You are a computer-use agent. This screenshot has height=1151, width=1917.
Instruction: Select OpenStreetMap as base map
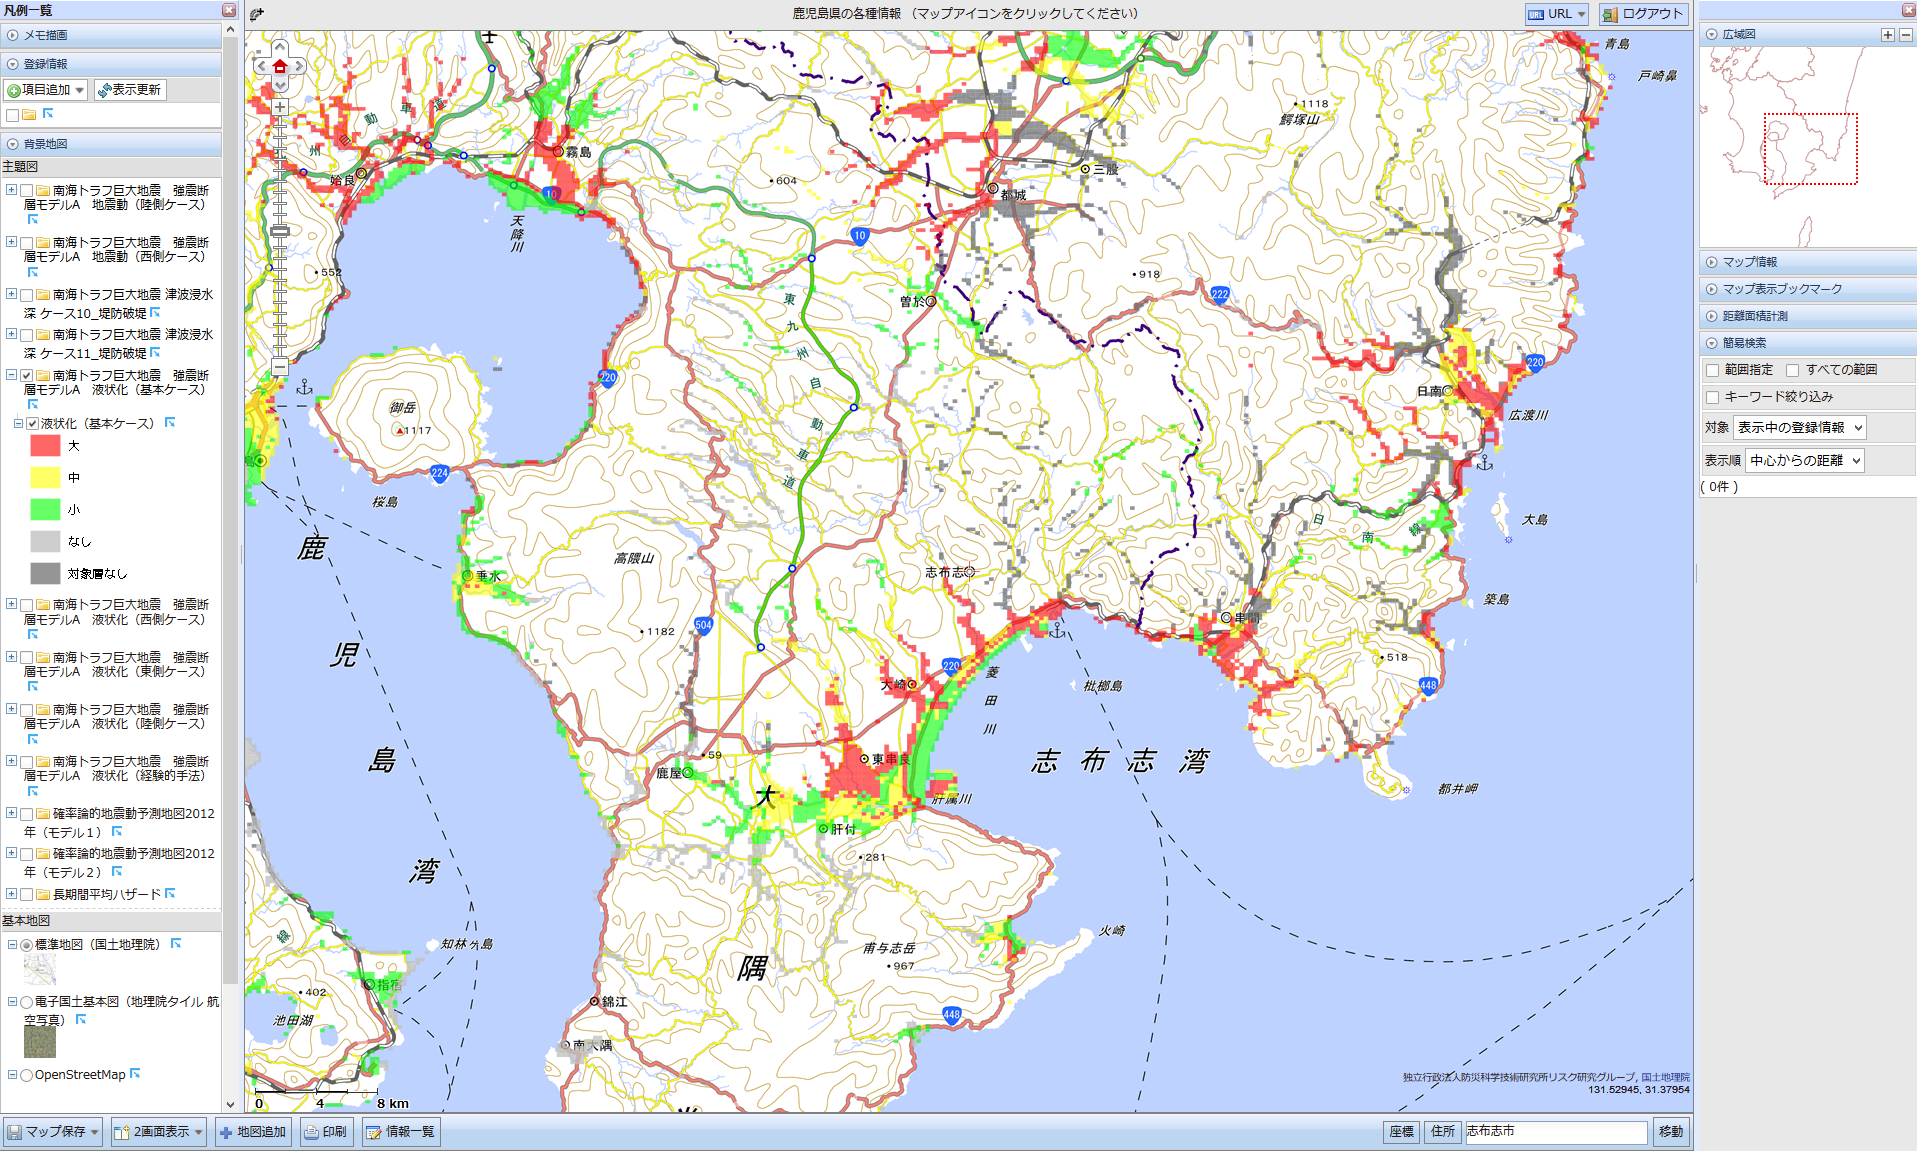pyautogui.click(x=27, y=1075)
